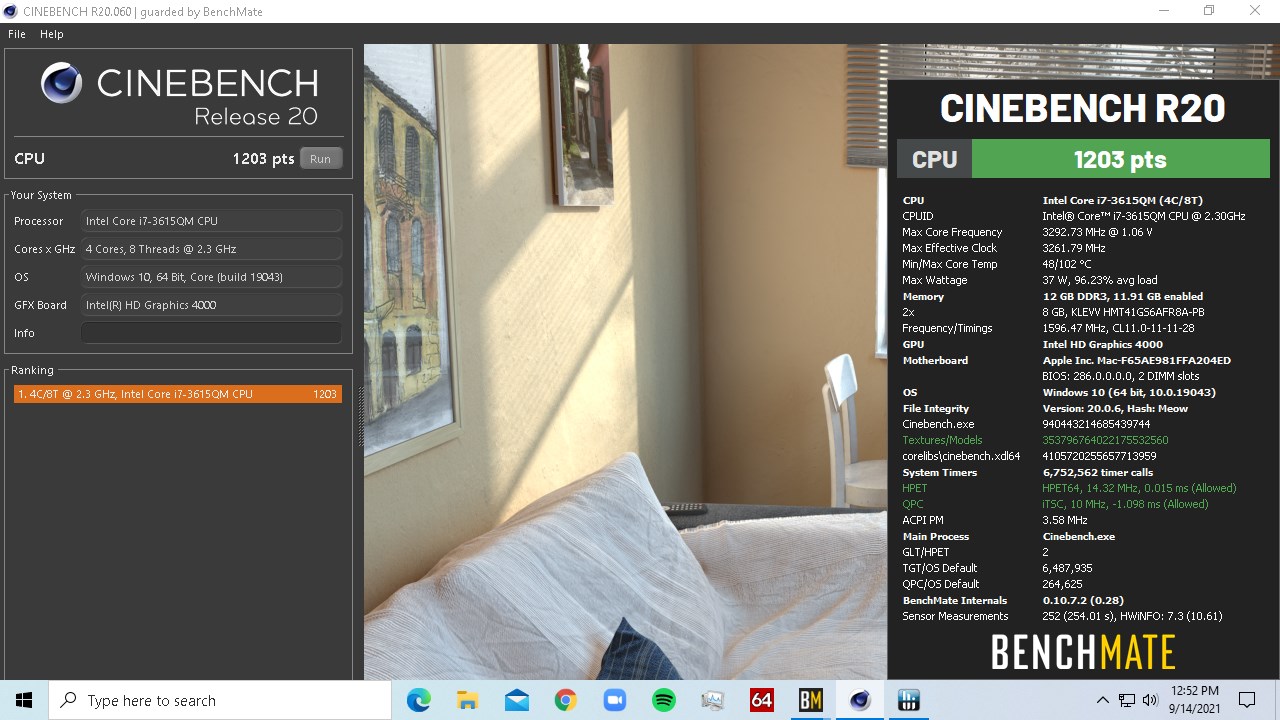Select ranking entry Intel Core i7-3615QM
Image resolution: width=1280 pixels, height=720 pixels.
177,394
